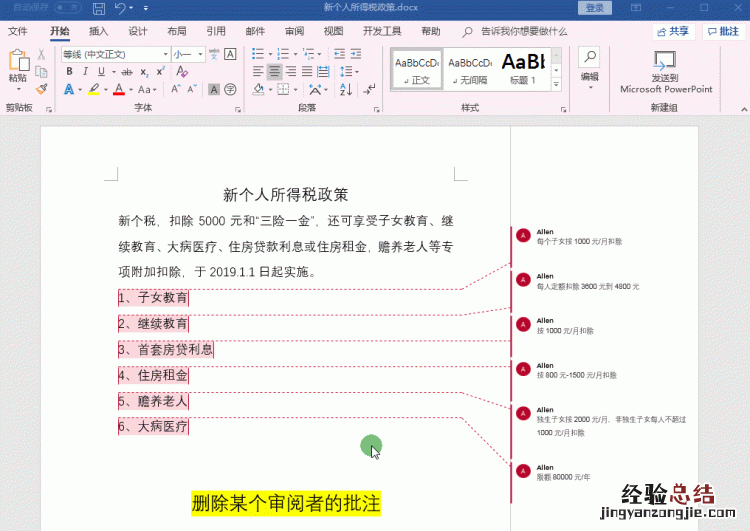This screenshot has height=531, width=750.
Task: Toggle Bold formatting
Action: (70, 72)
